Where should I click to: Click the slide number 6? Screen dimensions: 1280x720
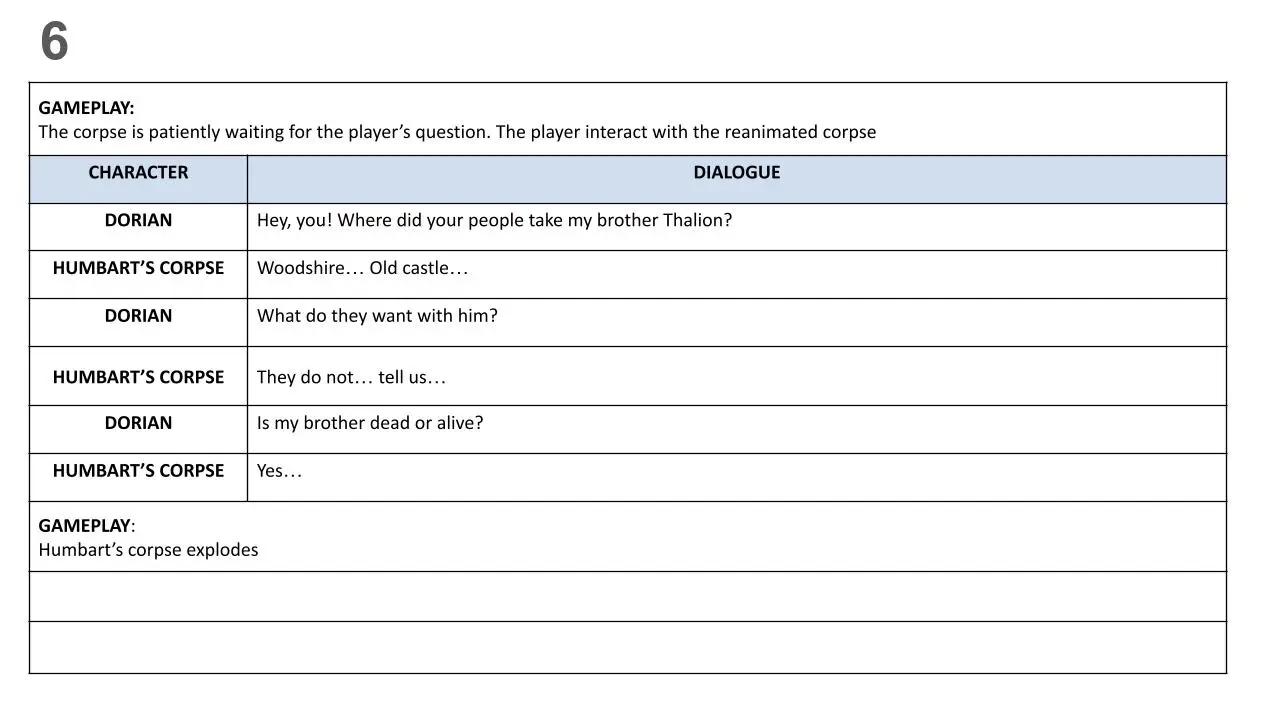(x=54, y=42)
